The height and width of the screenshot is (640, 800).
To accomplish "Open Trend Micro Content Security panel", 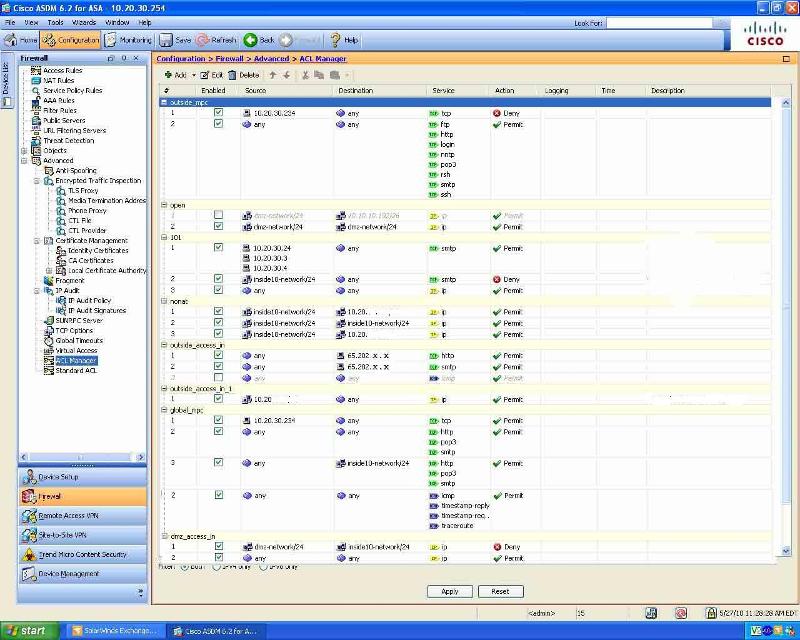I will click(x=83, y=555).
